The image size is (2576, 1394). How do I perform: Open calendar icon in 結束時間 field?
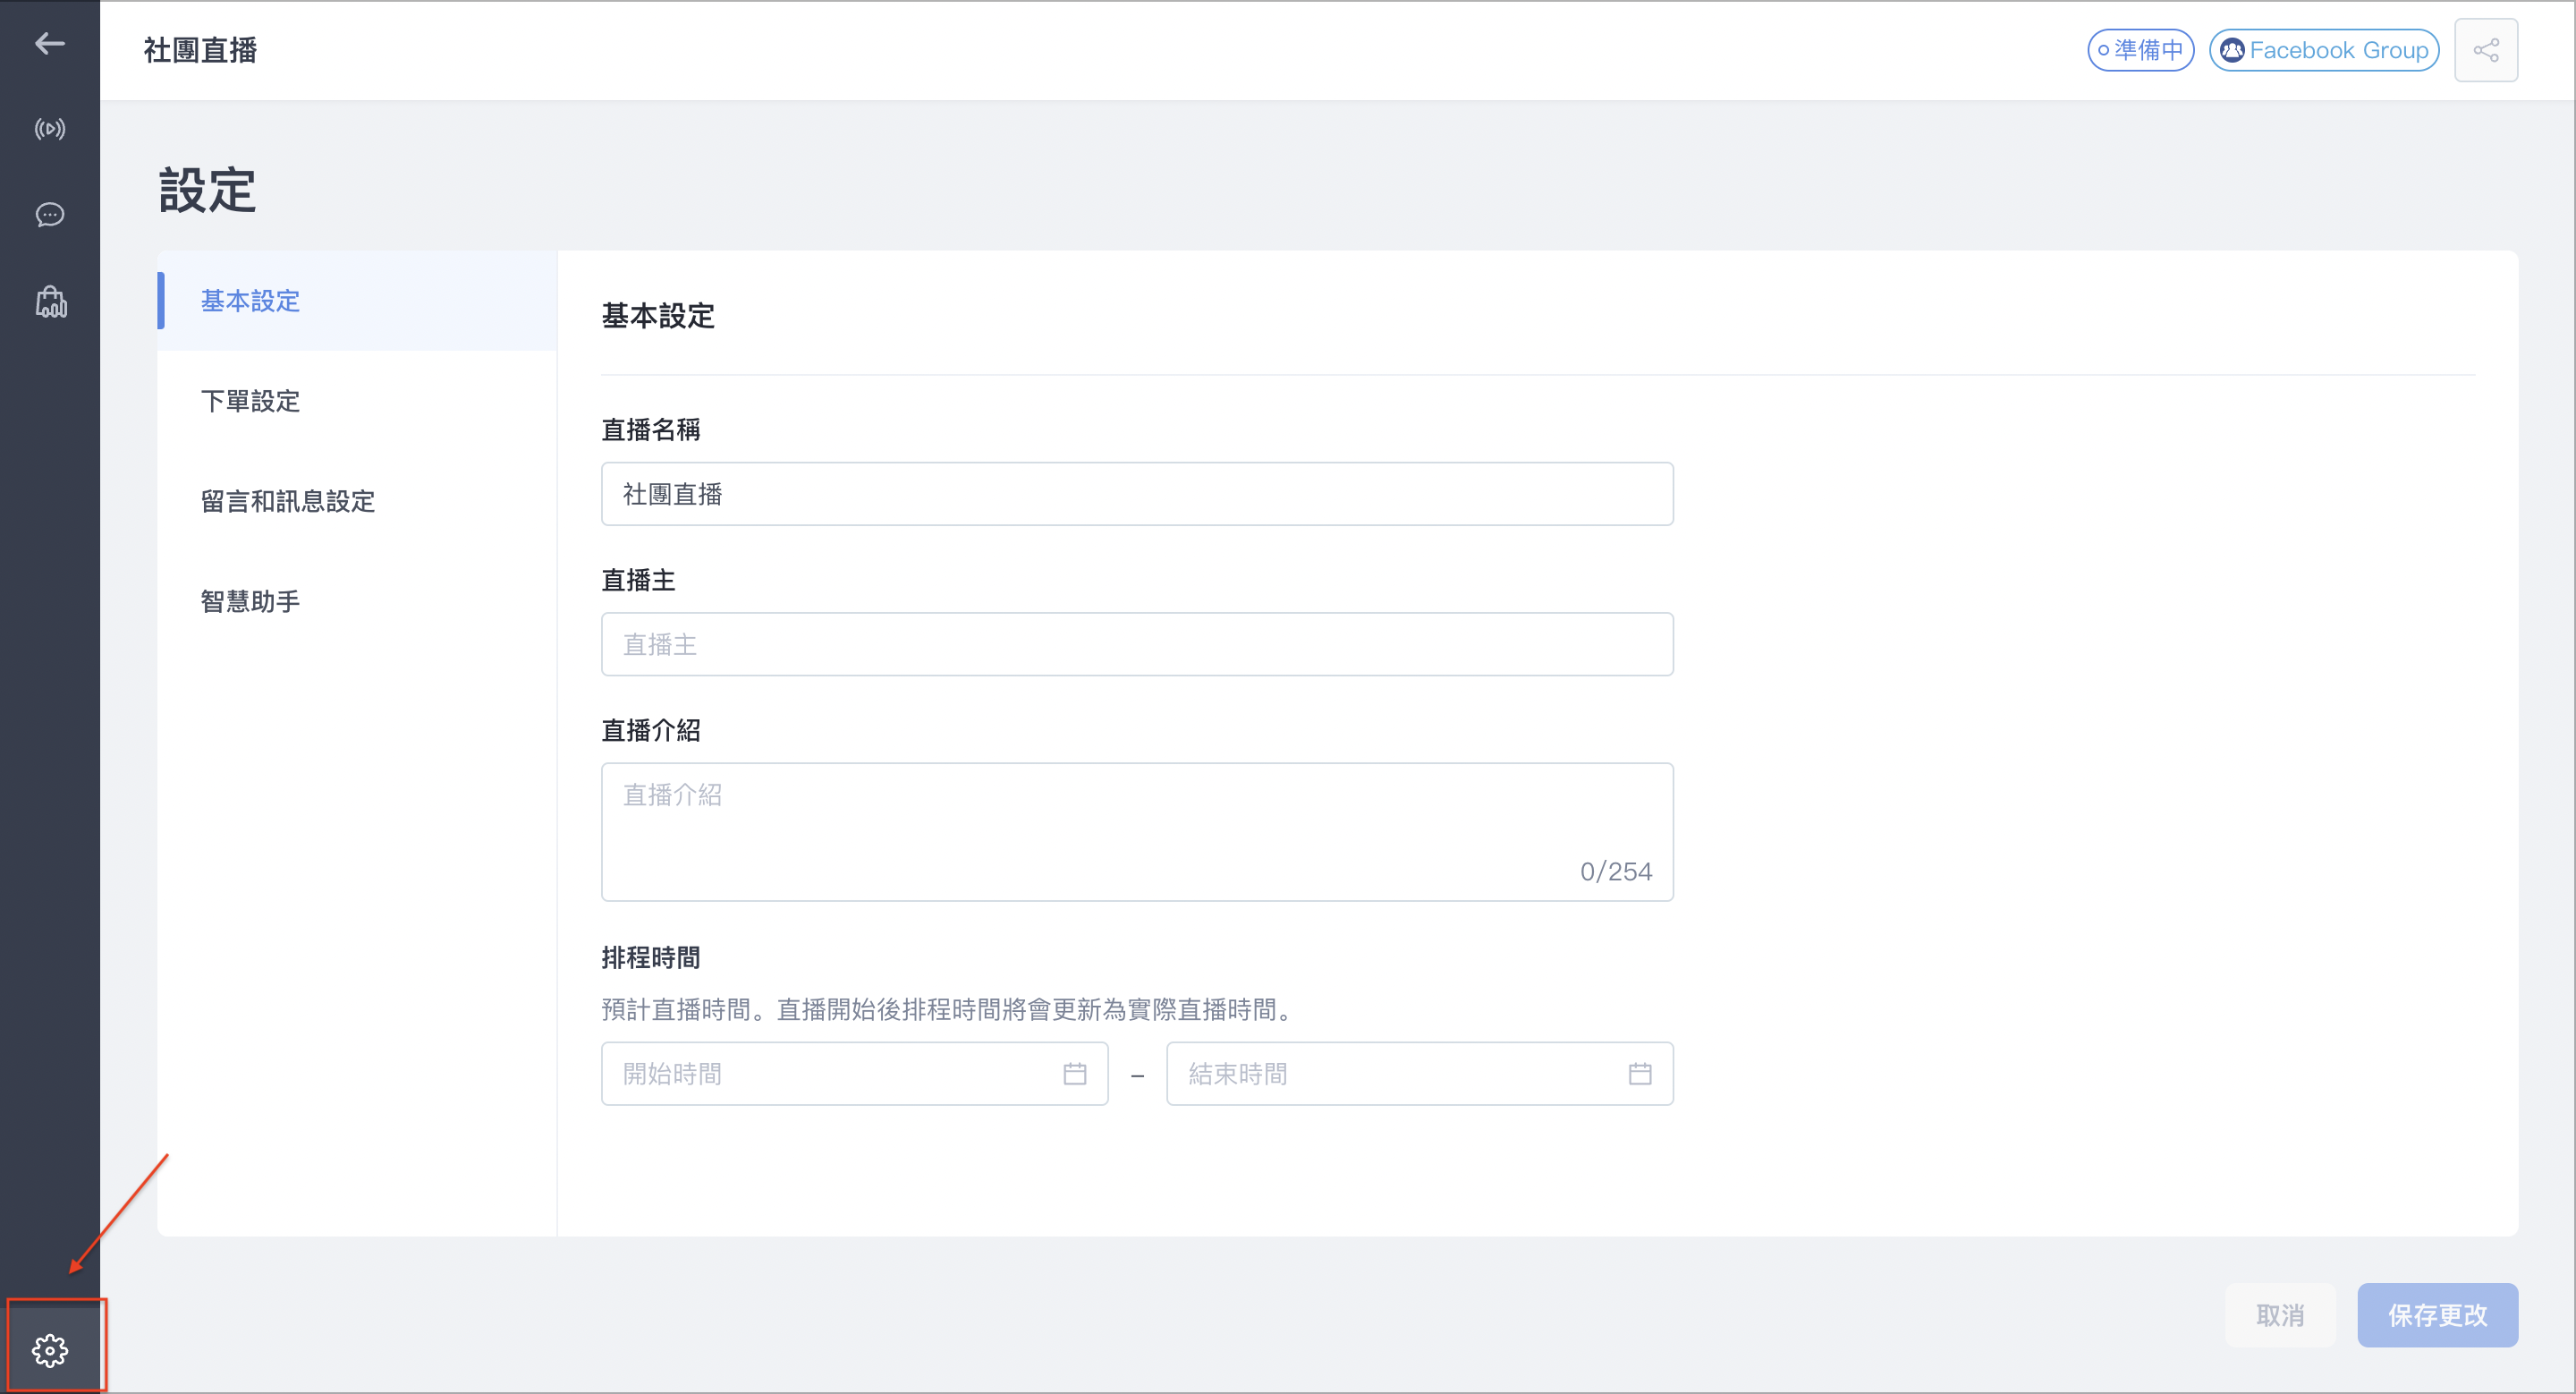pyautogui.click(x=1640, y=1073)
